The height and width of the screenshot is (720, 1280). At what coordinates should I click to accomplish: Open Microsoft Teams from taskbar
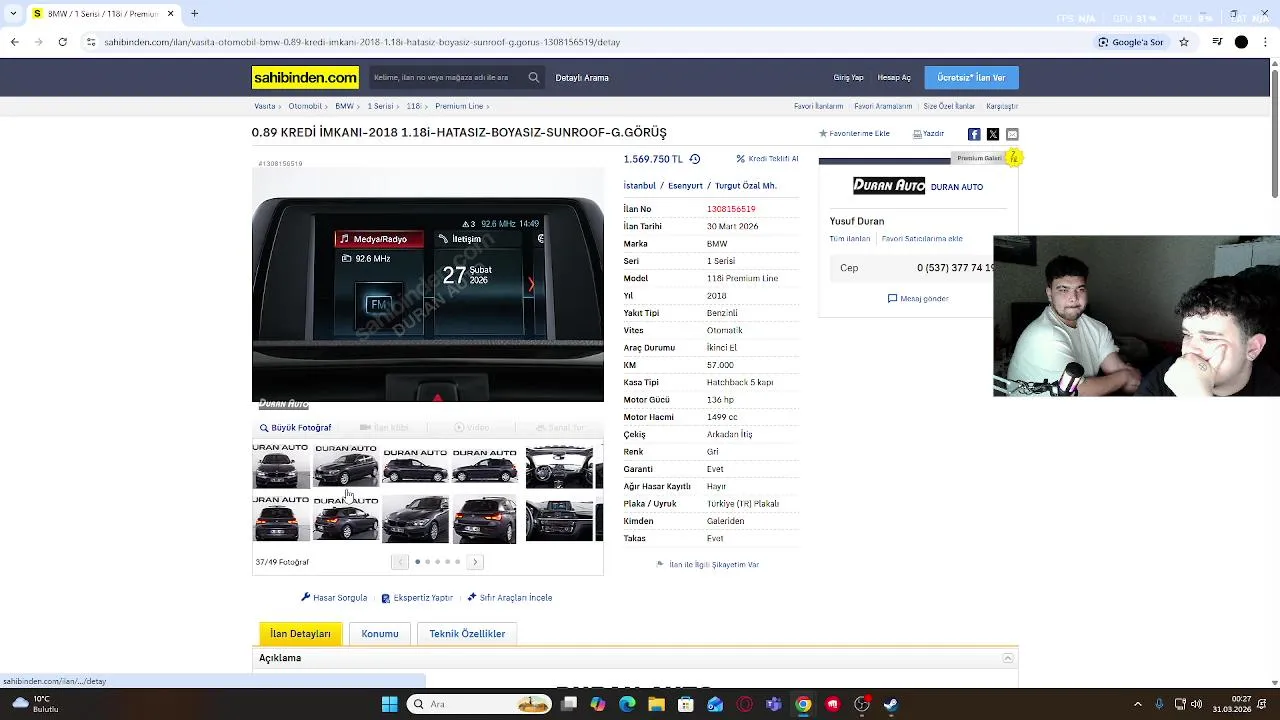click(773, 704)
